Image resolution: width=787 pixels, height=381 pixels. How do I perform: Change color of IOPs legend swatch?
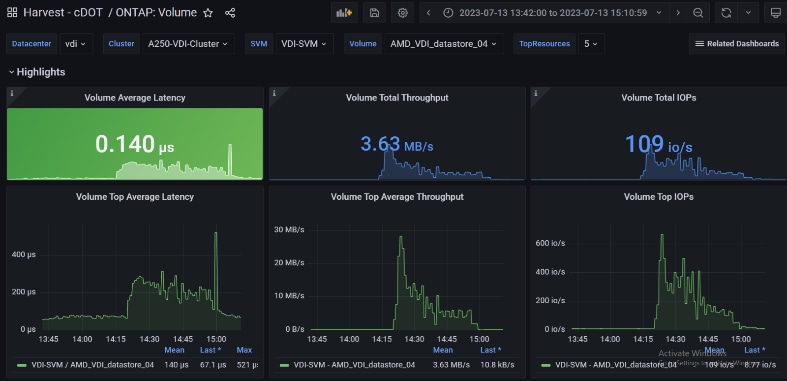(546, 365)
